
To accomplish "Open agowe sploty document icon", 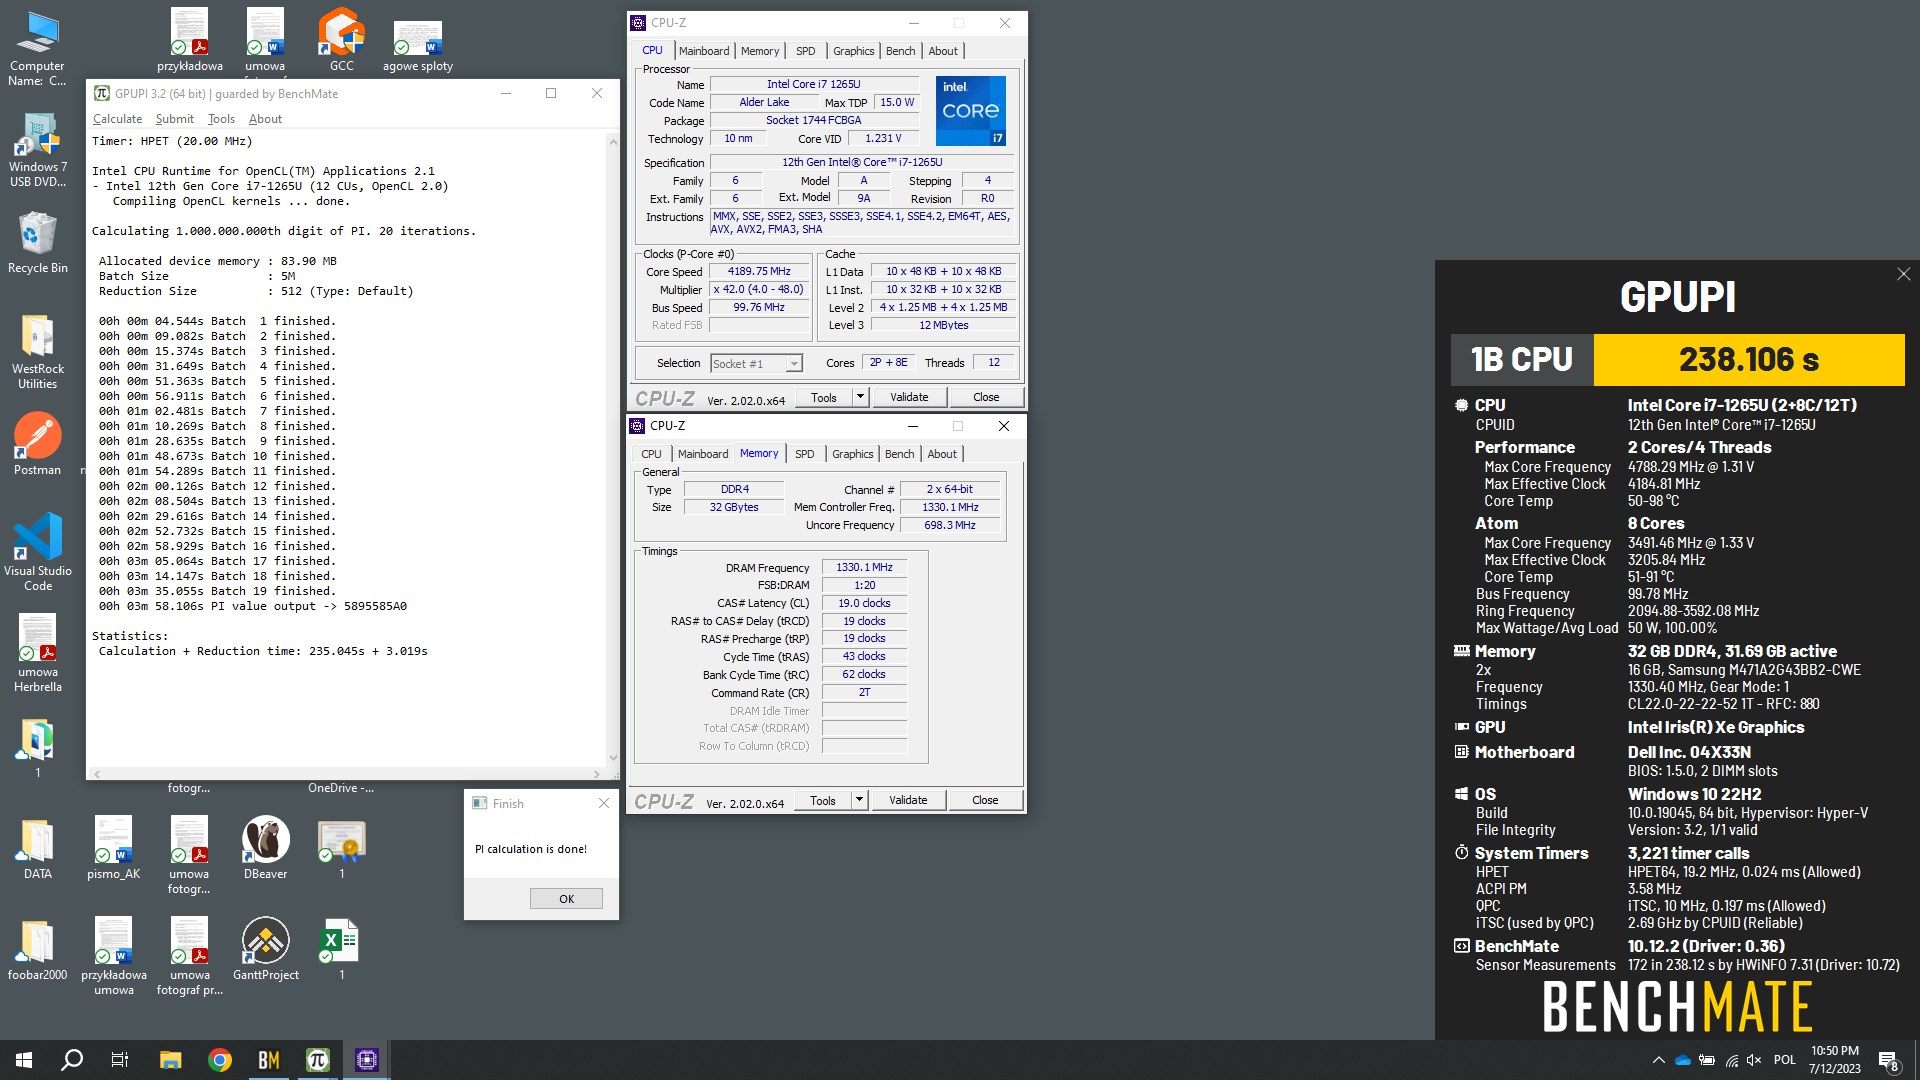I will pyautogui.click(x=417, y=45).
